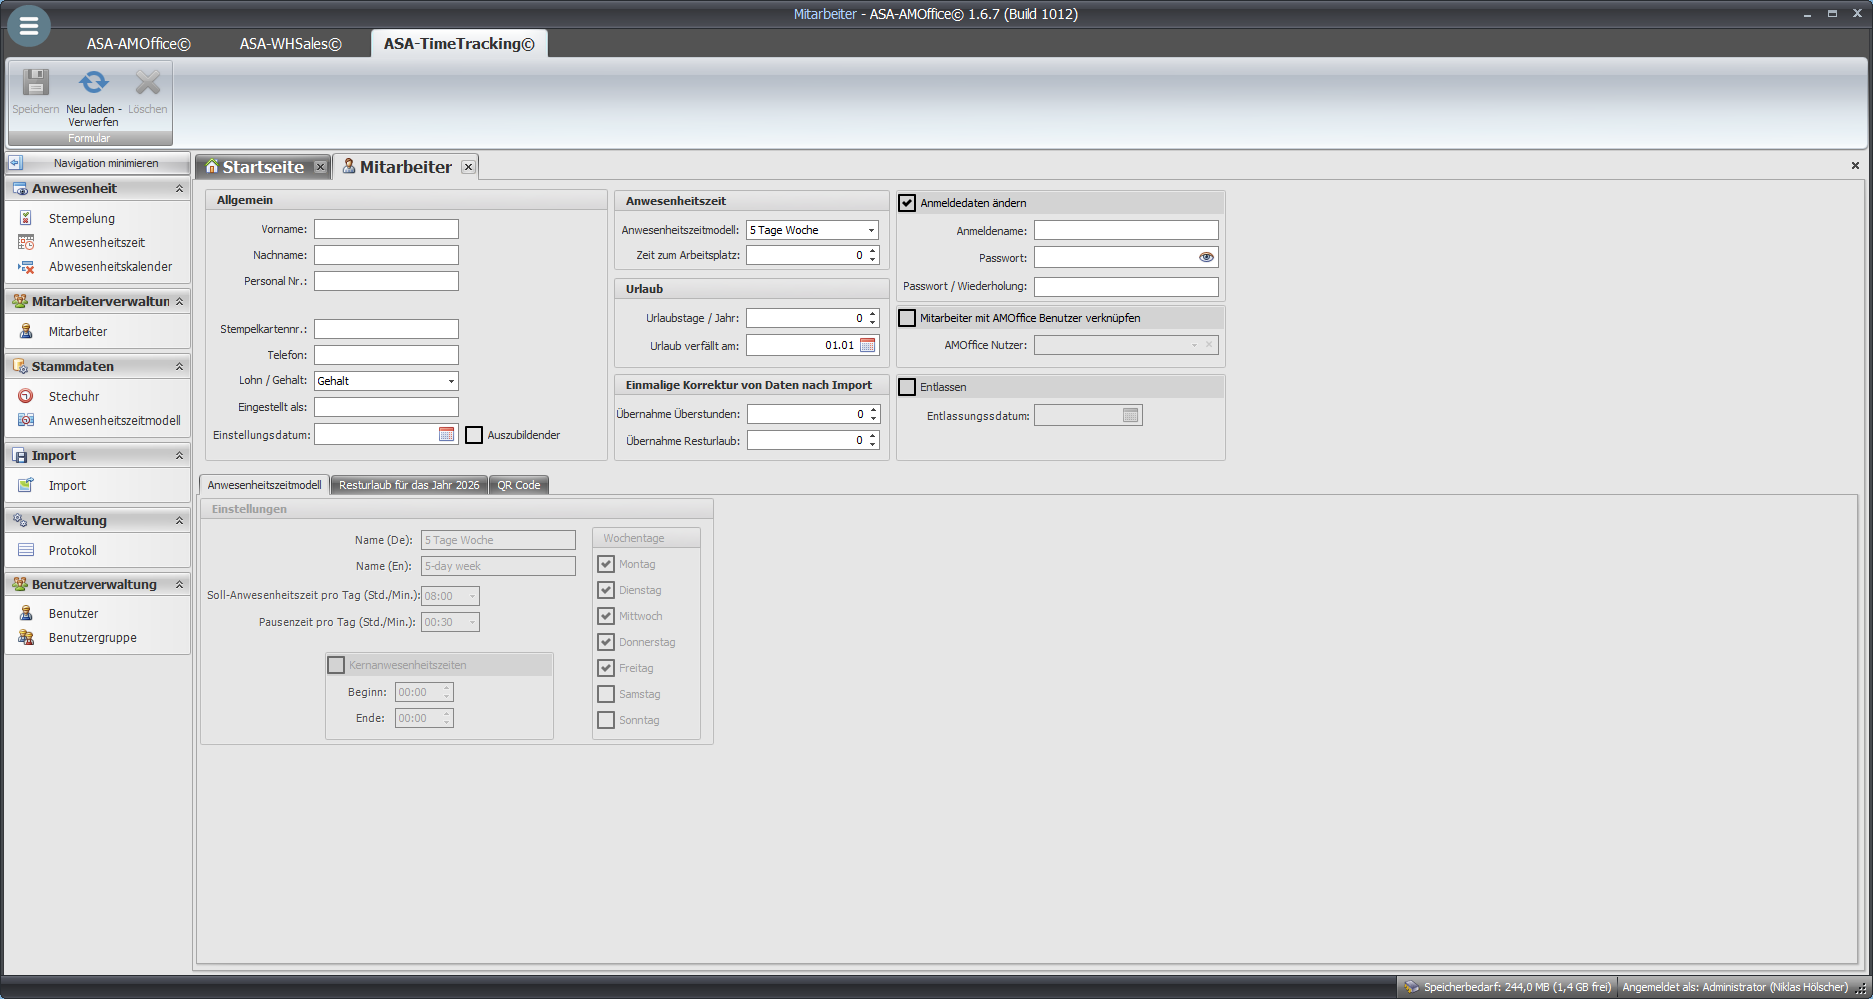This screenshot has width=1873, height=999.
Task: Show password with the eye icon
Action: [x=1206, y=257]
